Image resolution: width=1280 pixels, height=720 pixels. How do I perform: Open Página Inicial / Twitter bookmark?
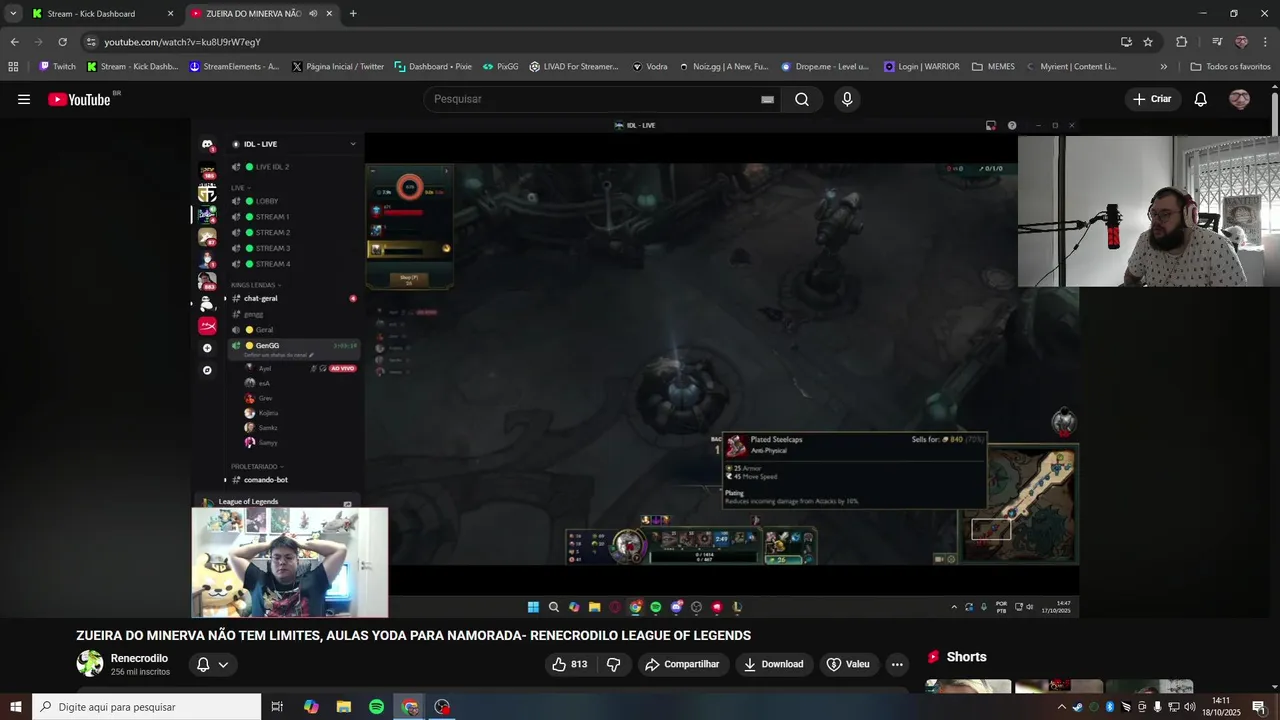338,66
